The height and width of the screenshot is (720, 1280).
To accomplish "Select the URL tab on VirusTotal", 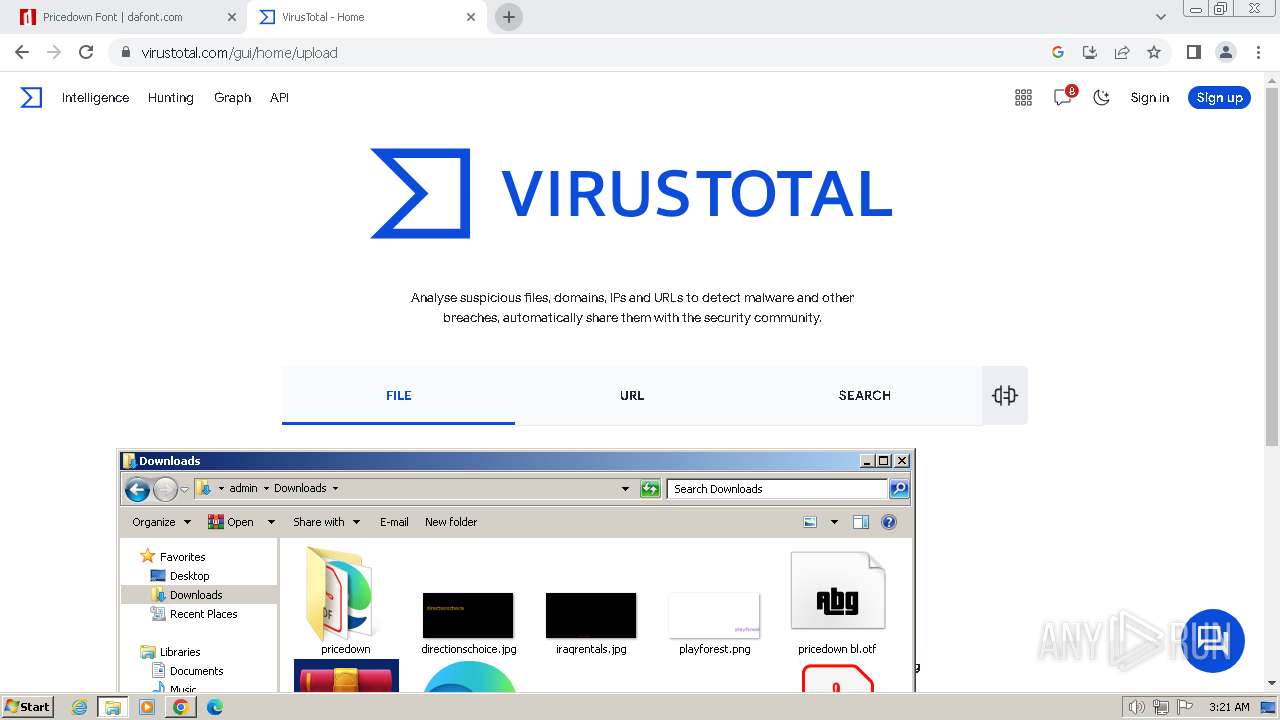I will (632, 395).
